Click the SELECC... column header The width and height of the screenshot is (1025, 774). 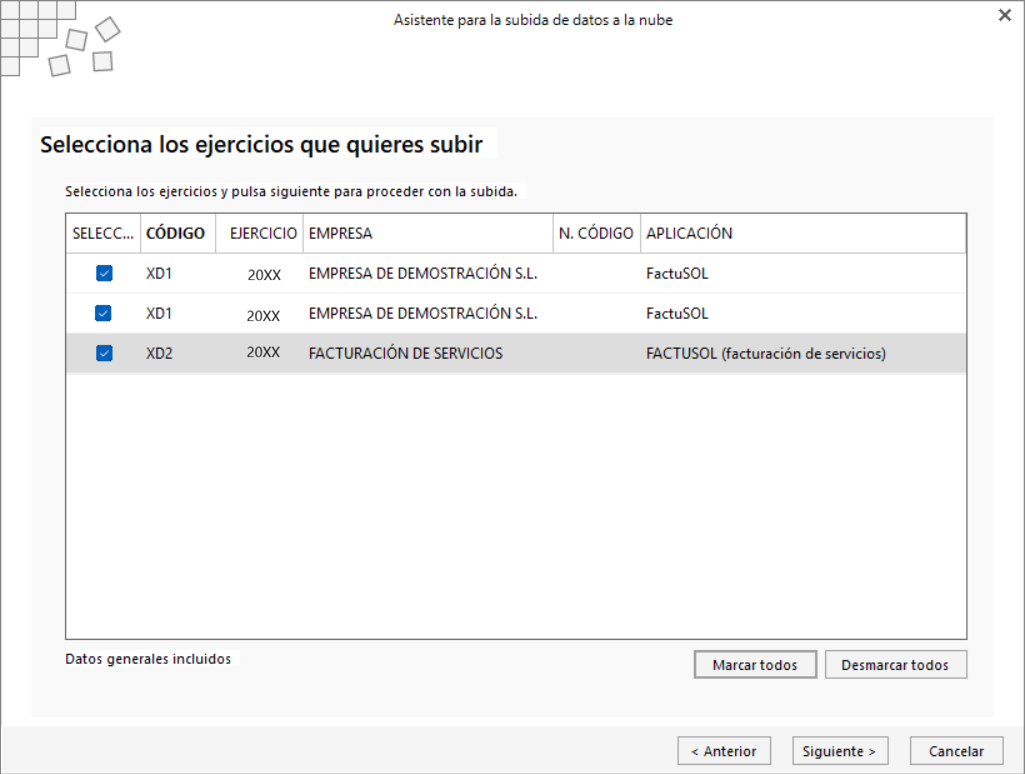(x=103, y=233)
